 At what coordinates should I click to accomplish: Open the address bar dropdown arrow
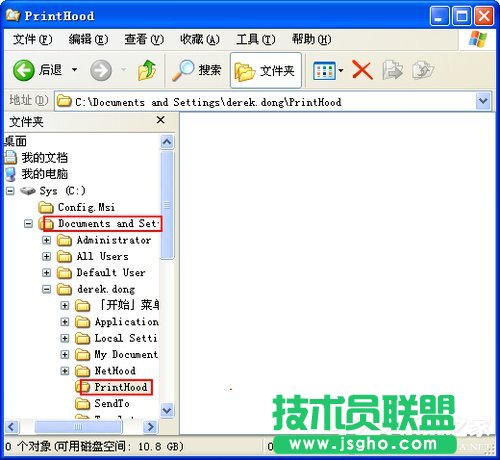click(x=483, y=101)
